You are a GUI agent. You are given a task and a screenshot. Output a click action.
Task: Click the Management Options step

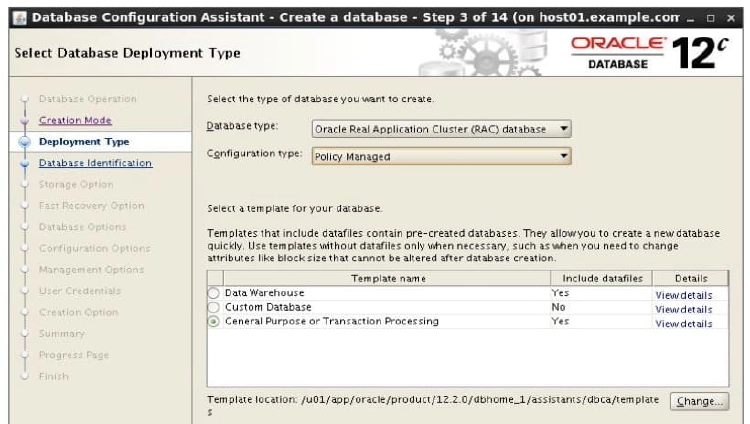click(91, 270)
